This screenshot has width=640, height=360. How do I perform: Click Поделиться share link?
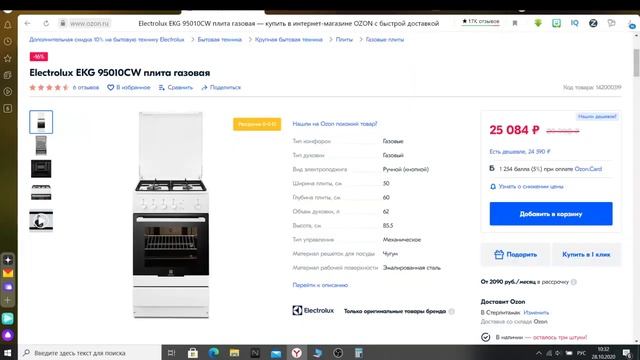pyautogui.click(x=221, y=87)
